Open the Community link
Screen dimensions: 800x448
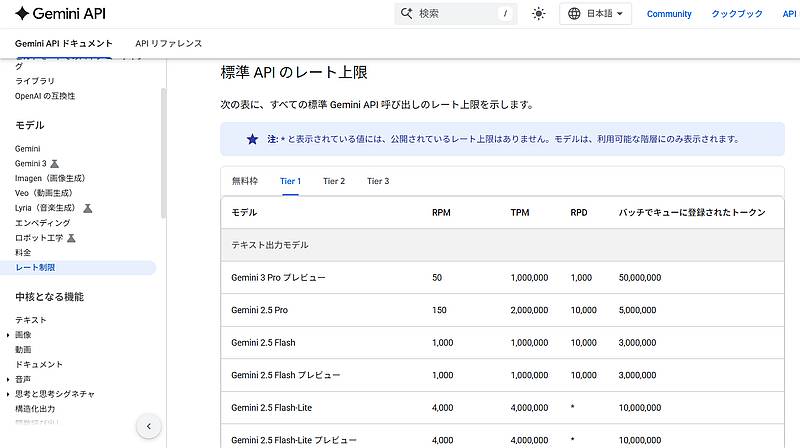click(669, 14)
